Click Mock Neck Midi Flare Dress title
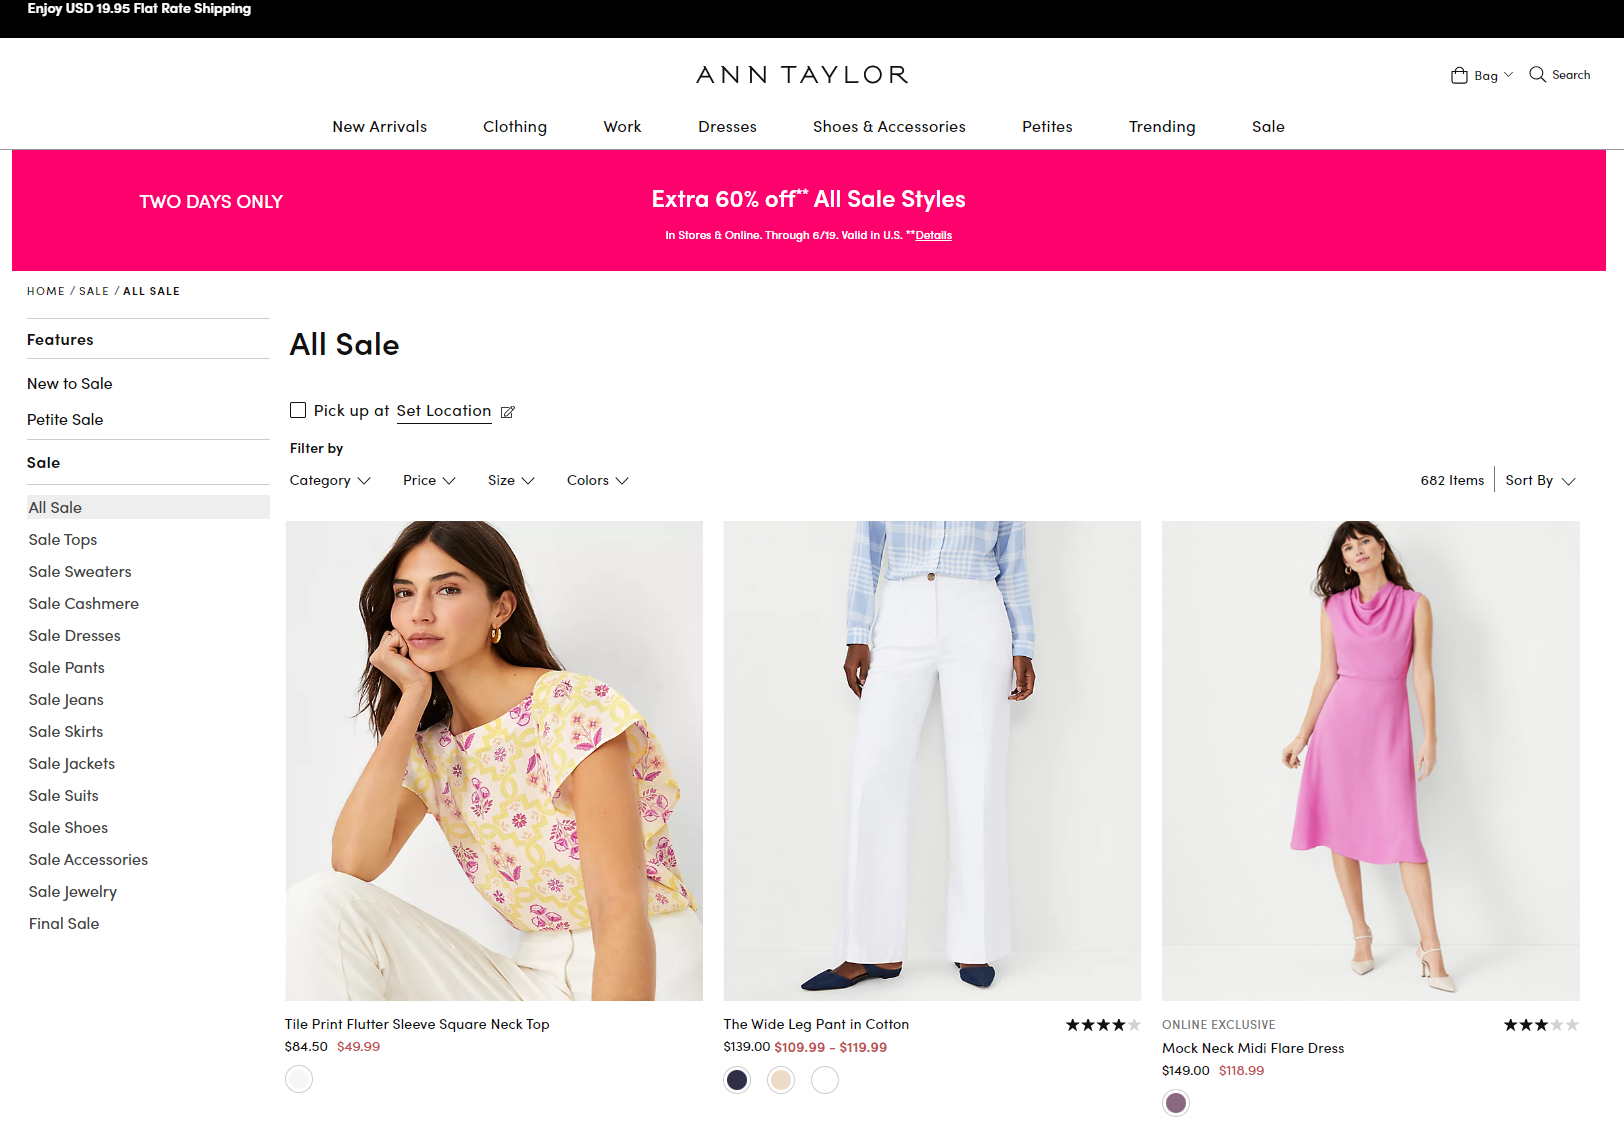This screenshot has width=1624, height=1130. [1253, 1049]
